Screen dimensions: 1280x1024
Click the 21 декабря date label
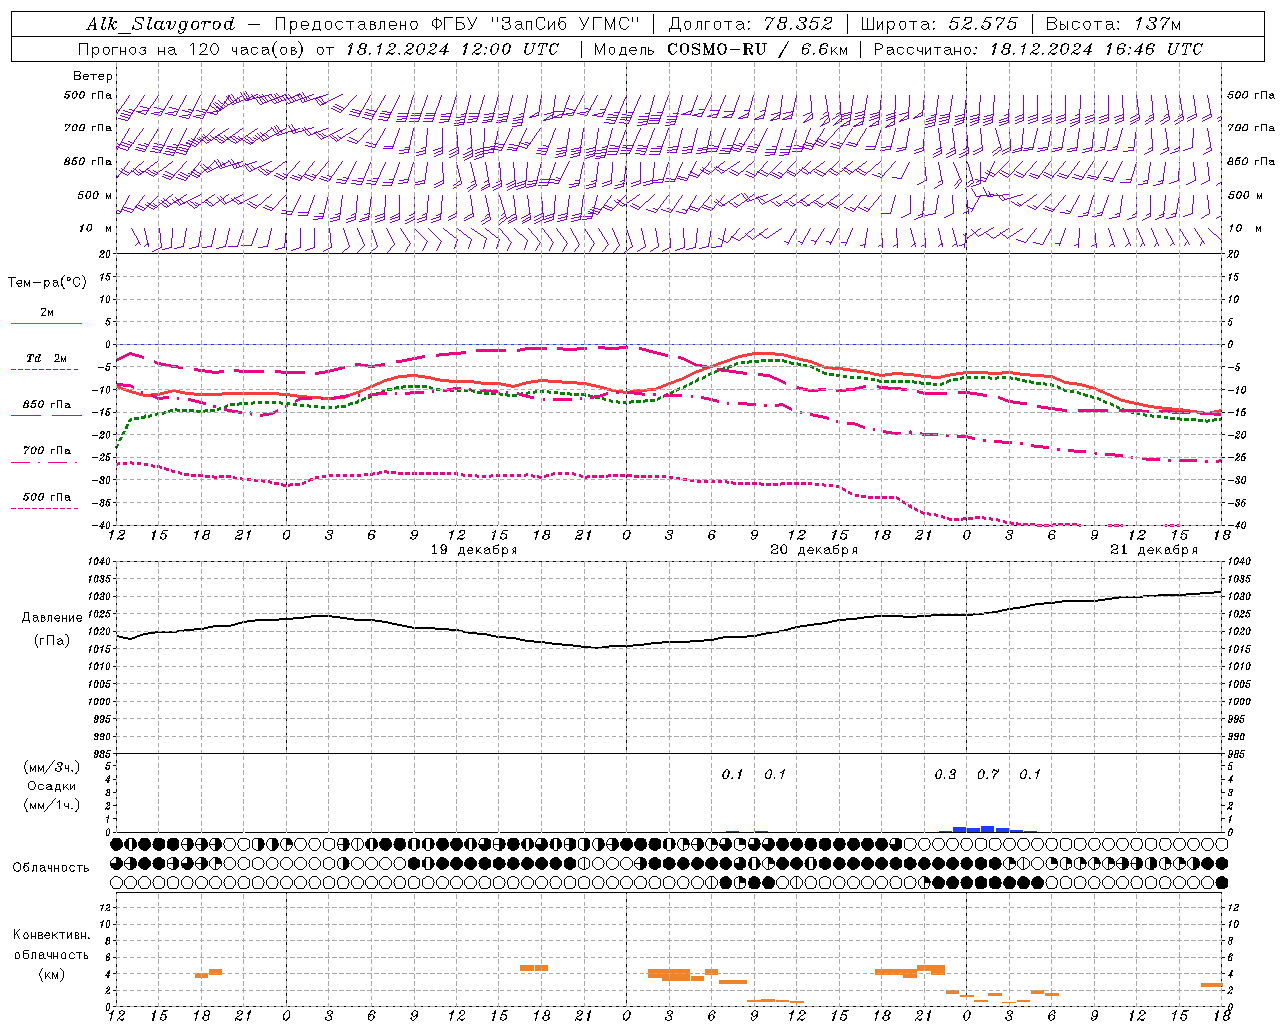point(1154,550)
